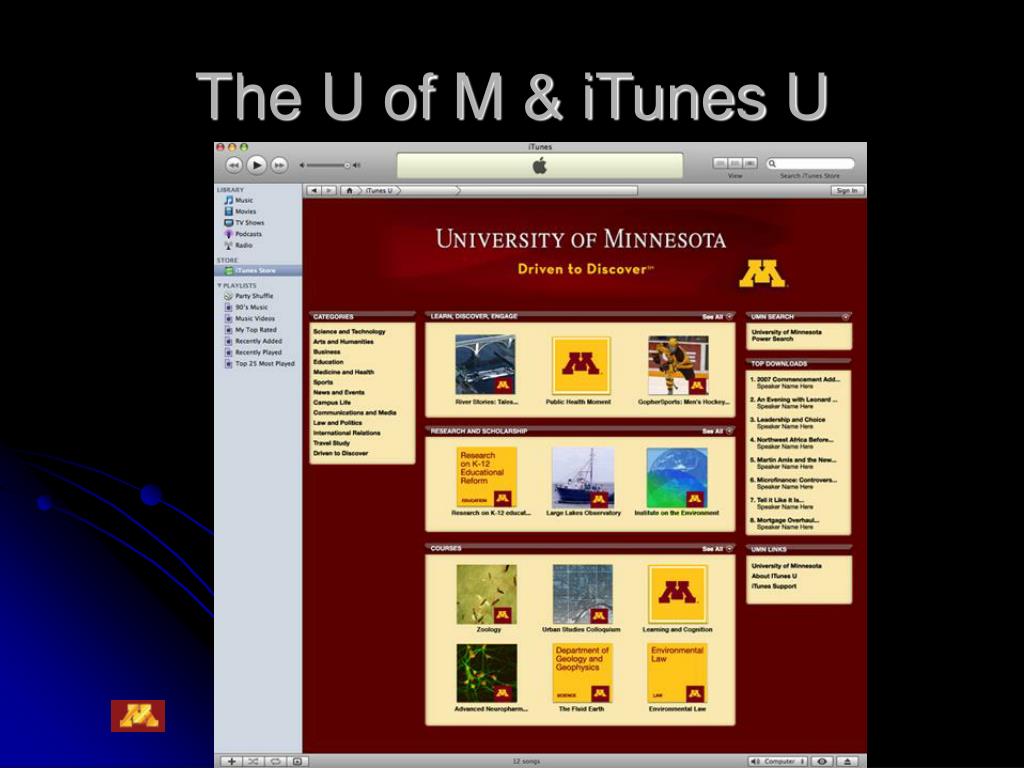Open the River Stories thumbnail
Screen dimensions: 1024x768
coord(485,364)
